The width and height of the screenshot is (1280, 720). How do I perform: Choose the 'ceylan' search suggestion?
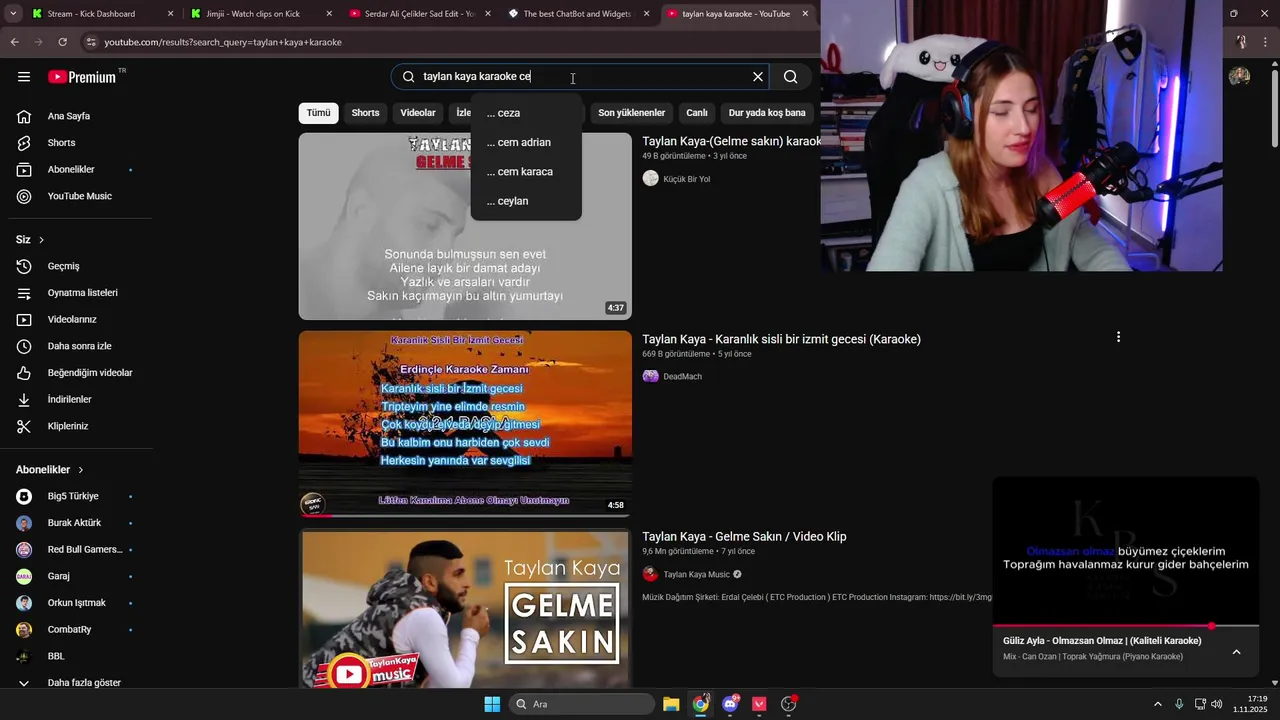tap(526, 201)
